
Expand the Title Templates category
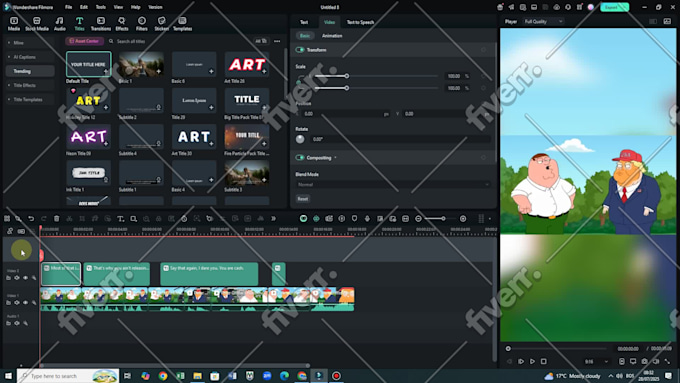29,100
